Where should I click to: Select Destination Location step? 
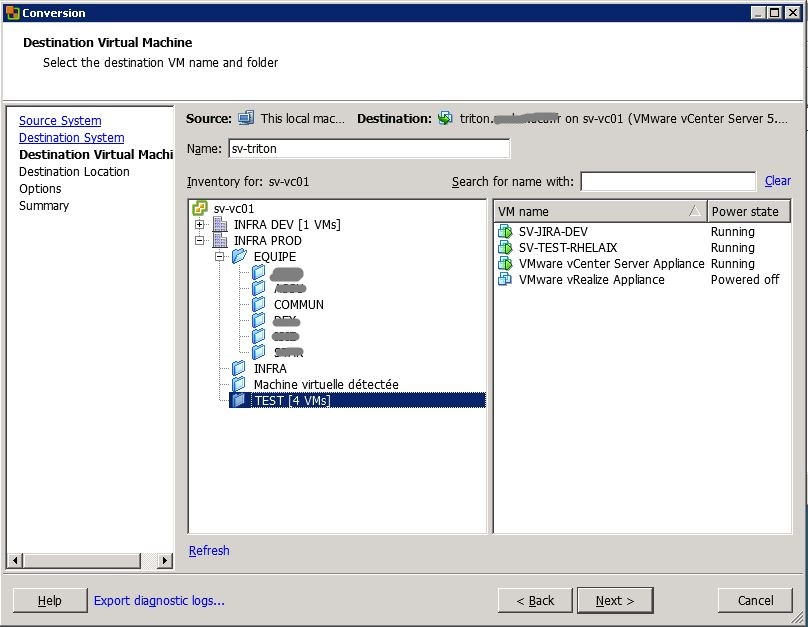pos(74,172)
